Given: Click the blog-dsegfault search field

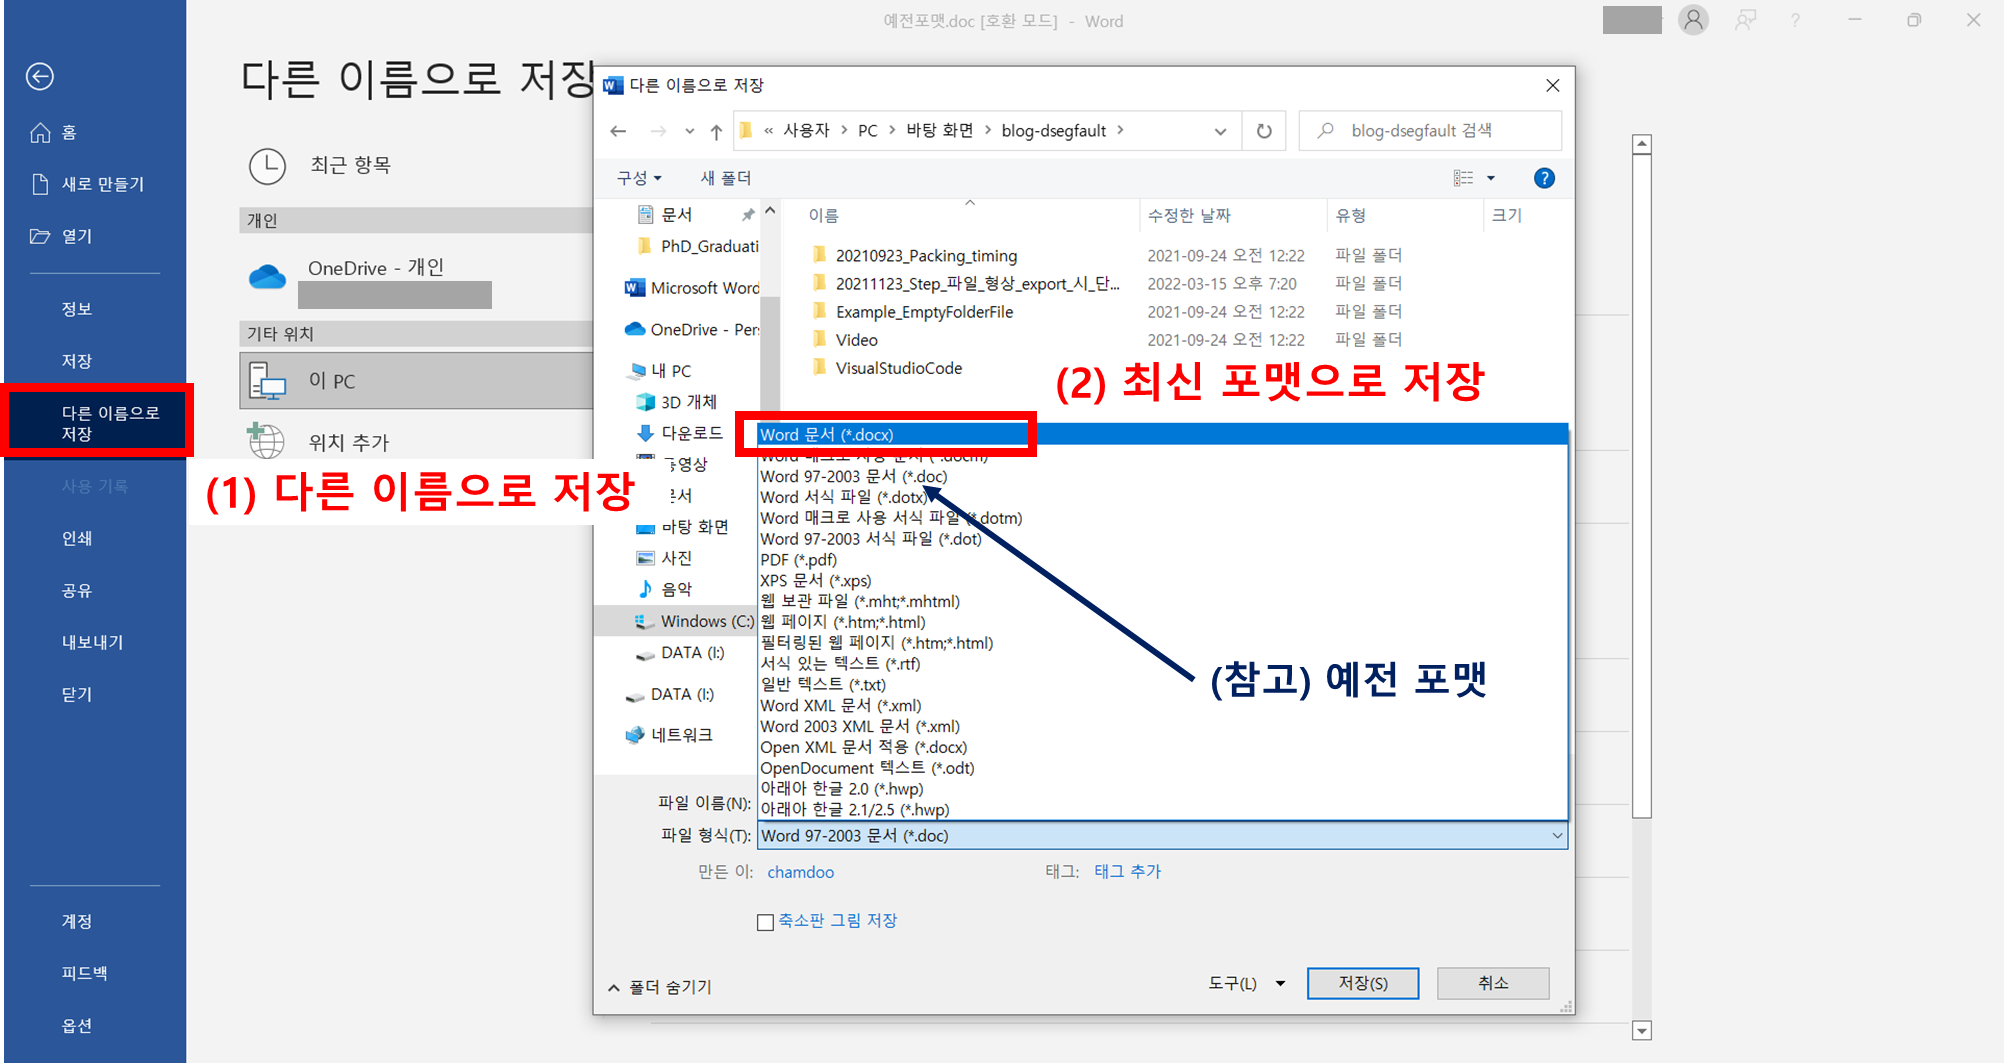Looking at the screenshot, I should tap(1430, 131).
